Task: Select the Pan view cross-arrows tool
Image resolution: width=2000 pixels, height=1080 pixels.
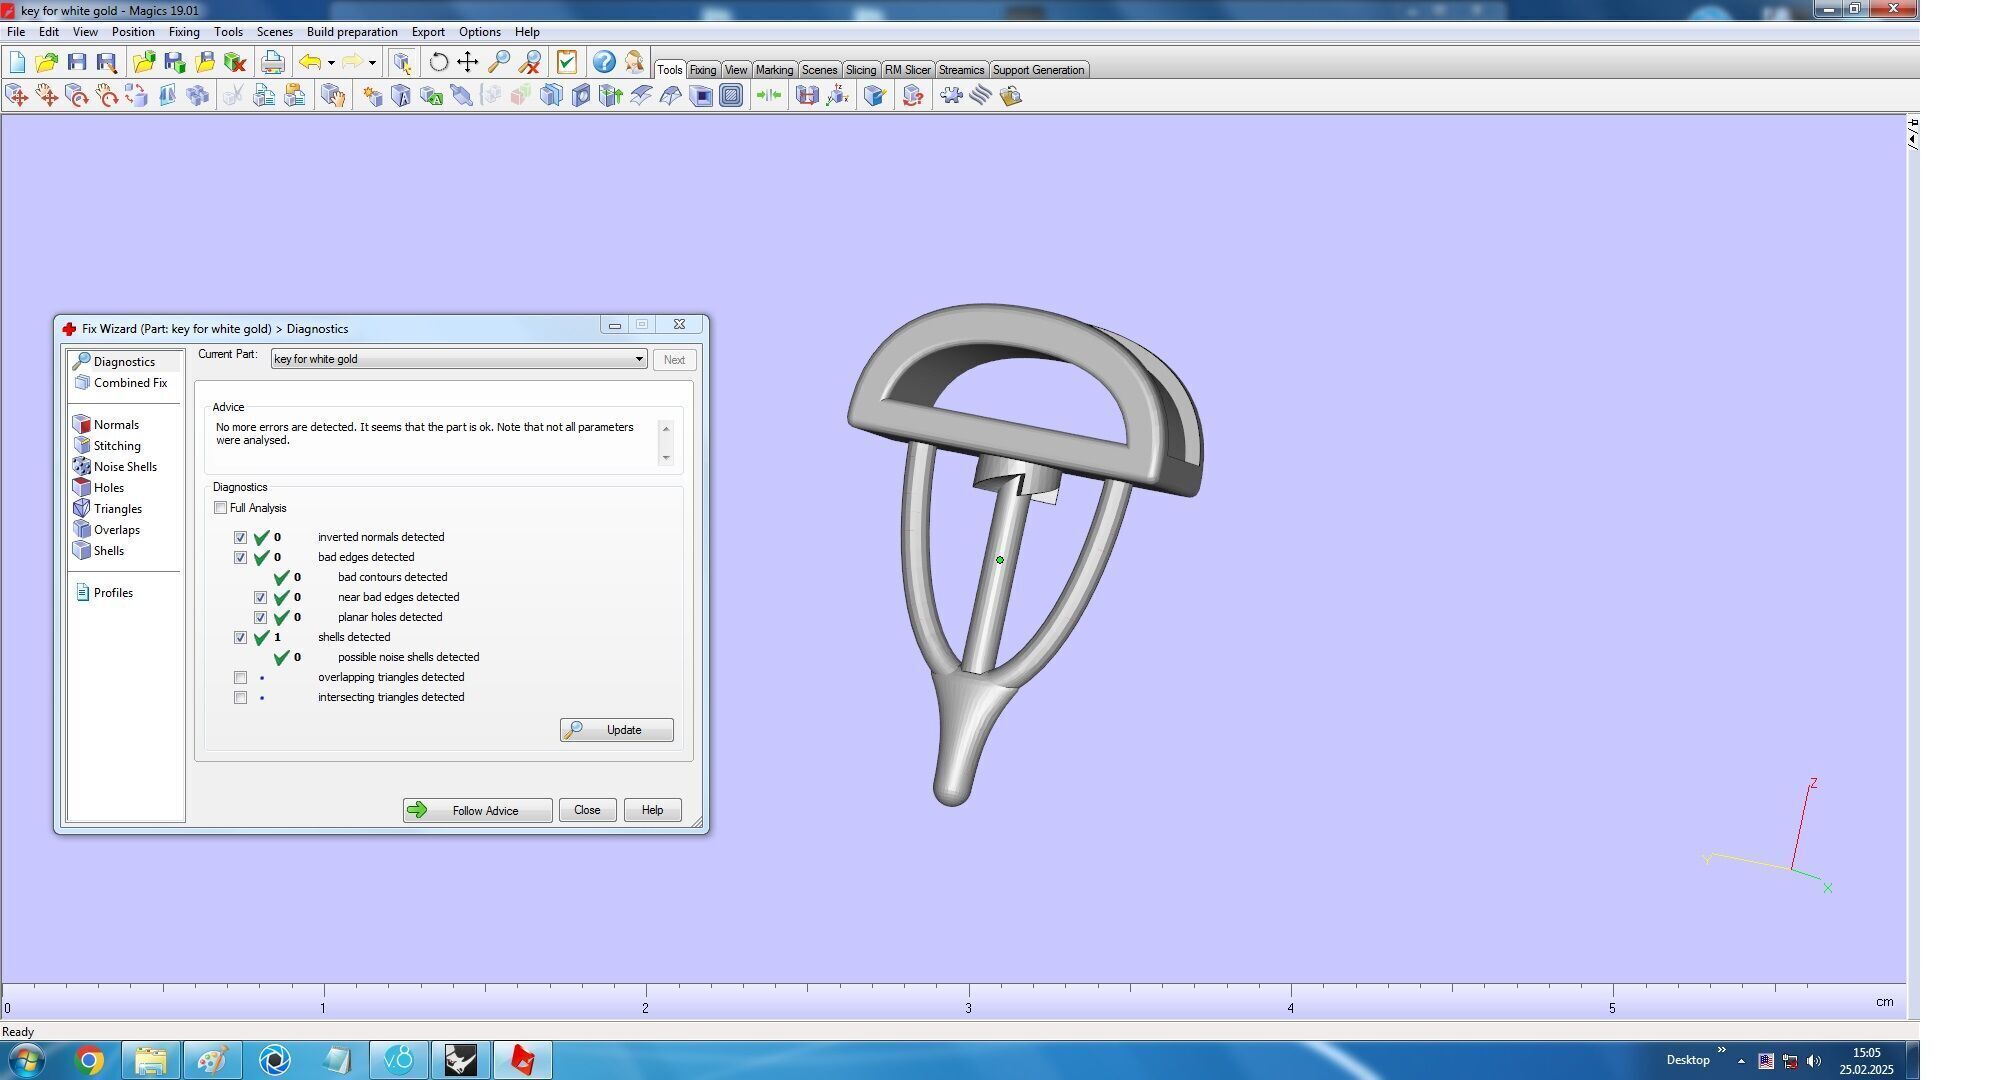Action: pyautogui.click(x=467, y=62)
